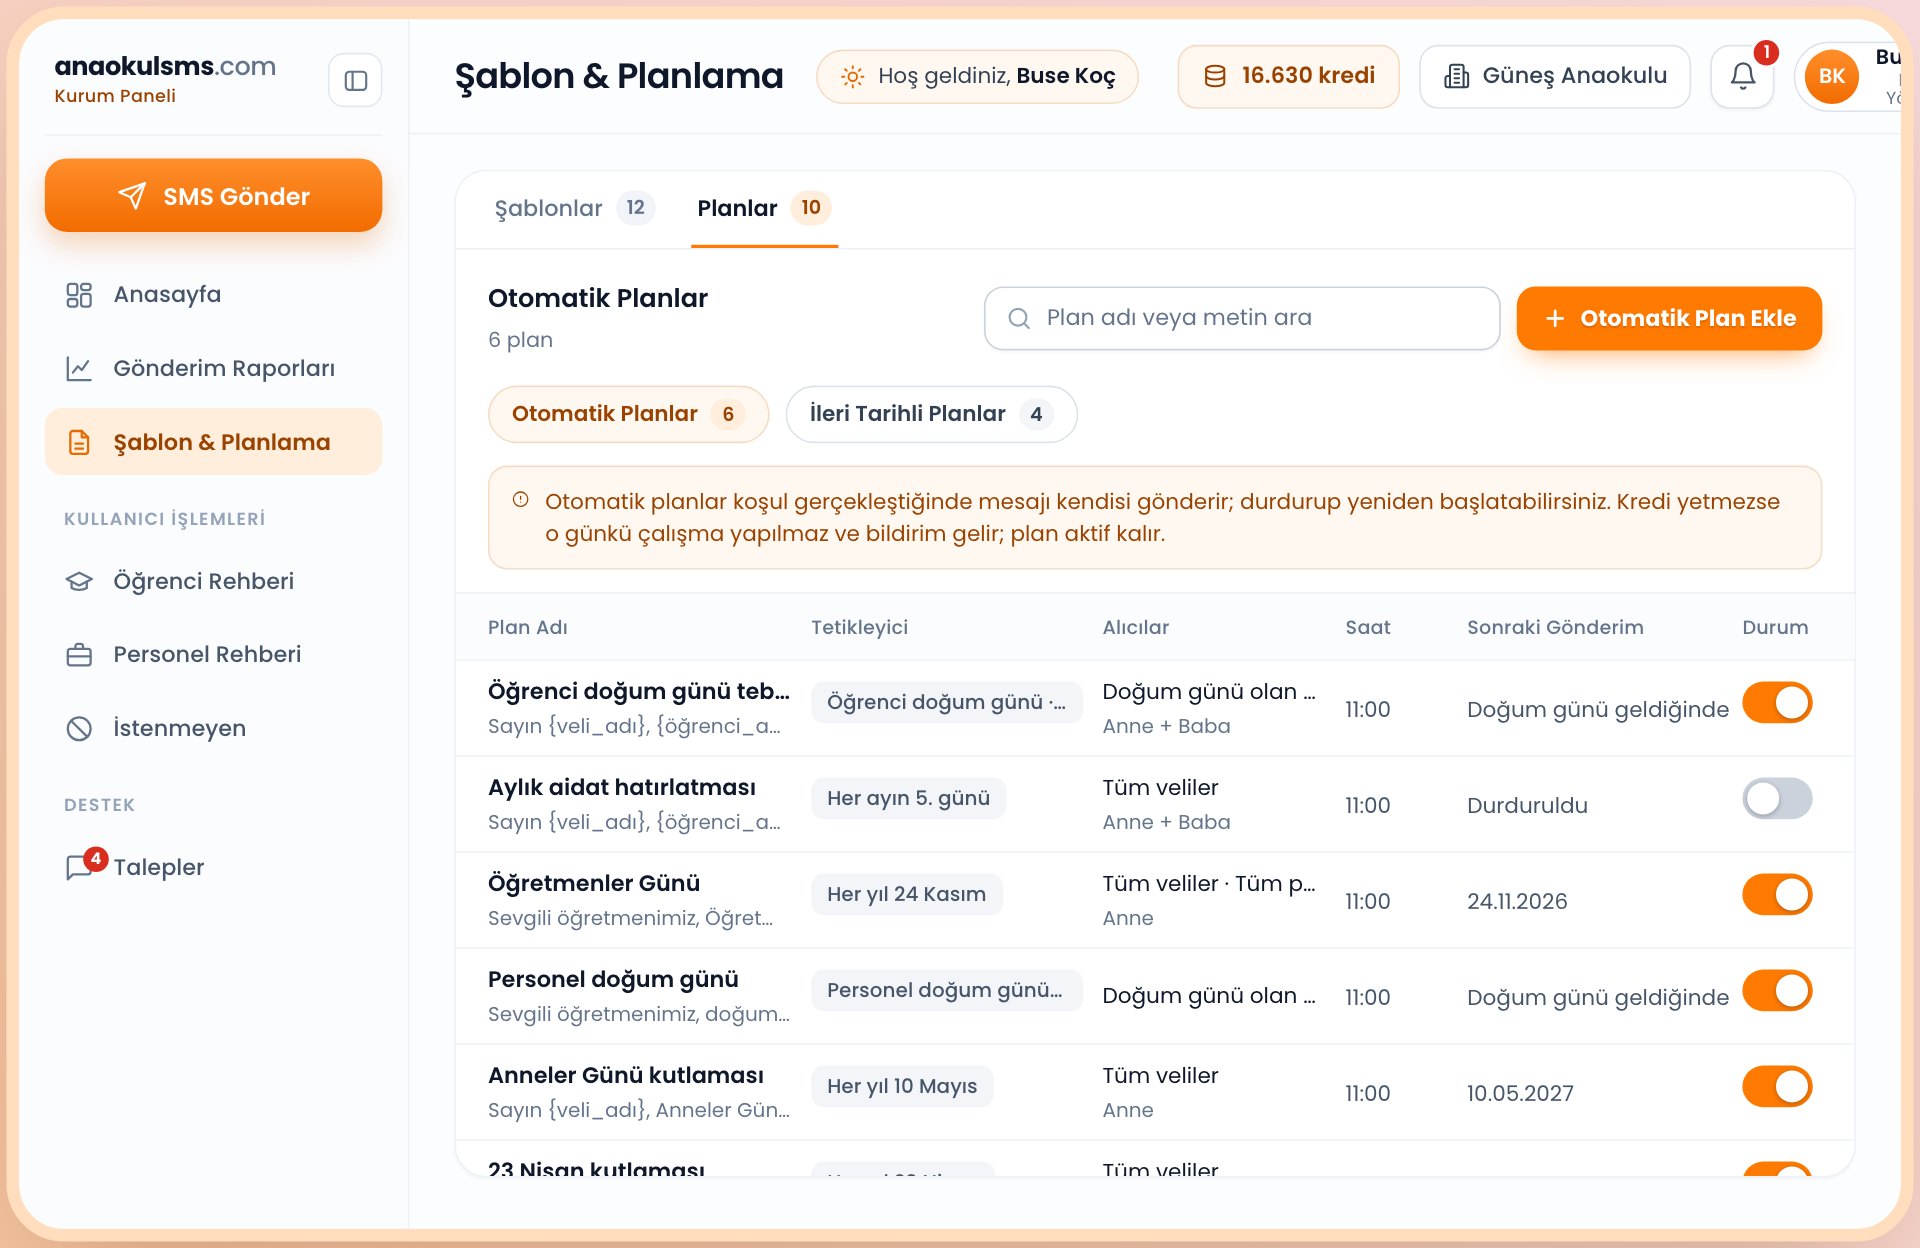This screenshot has width=1920, height=1248.
Task: Toggle the Anneler Günü kutlaması plan
Action: click(1777, 1086)
